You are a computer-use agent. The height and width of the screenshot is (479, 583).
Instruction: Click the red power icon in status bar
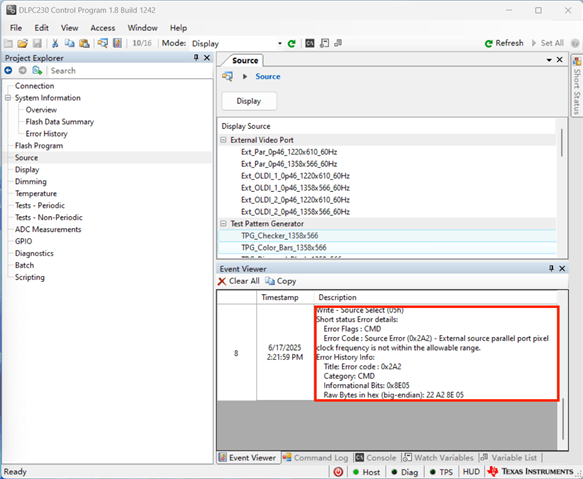(x=338, y=472)
